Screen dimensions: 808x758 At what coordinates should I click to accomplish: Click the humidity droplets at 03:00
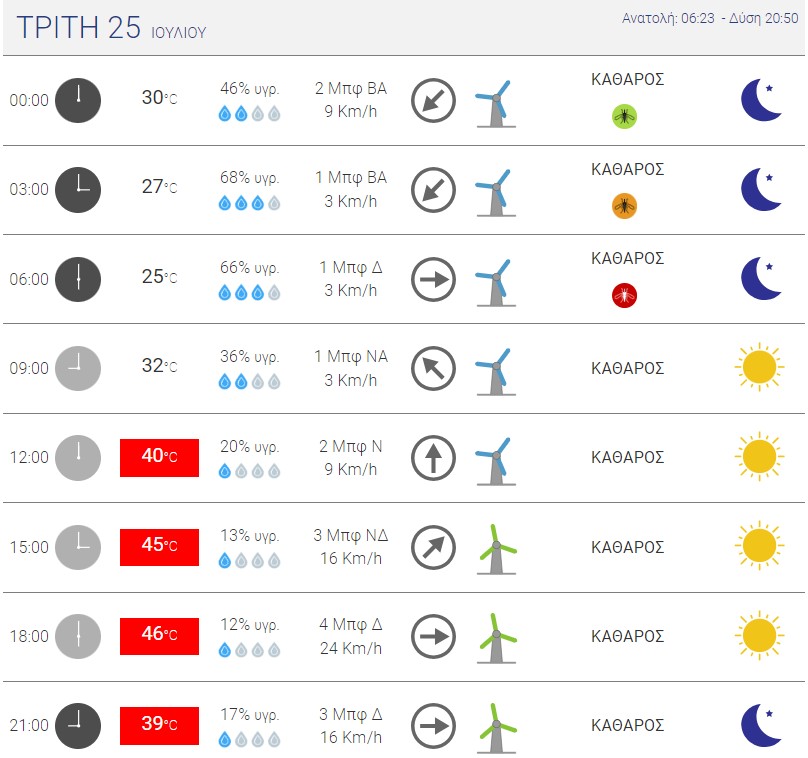[x=249, y=204]
